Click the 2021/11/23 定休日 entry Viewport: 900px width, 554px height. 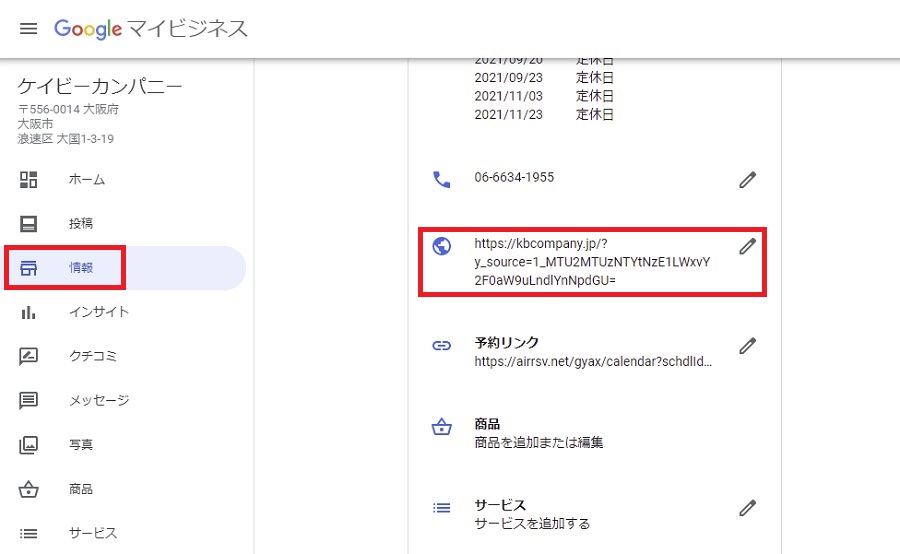tap(544, 114)
